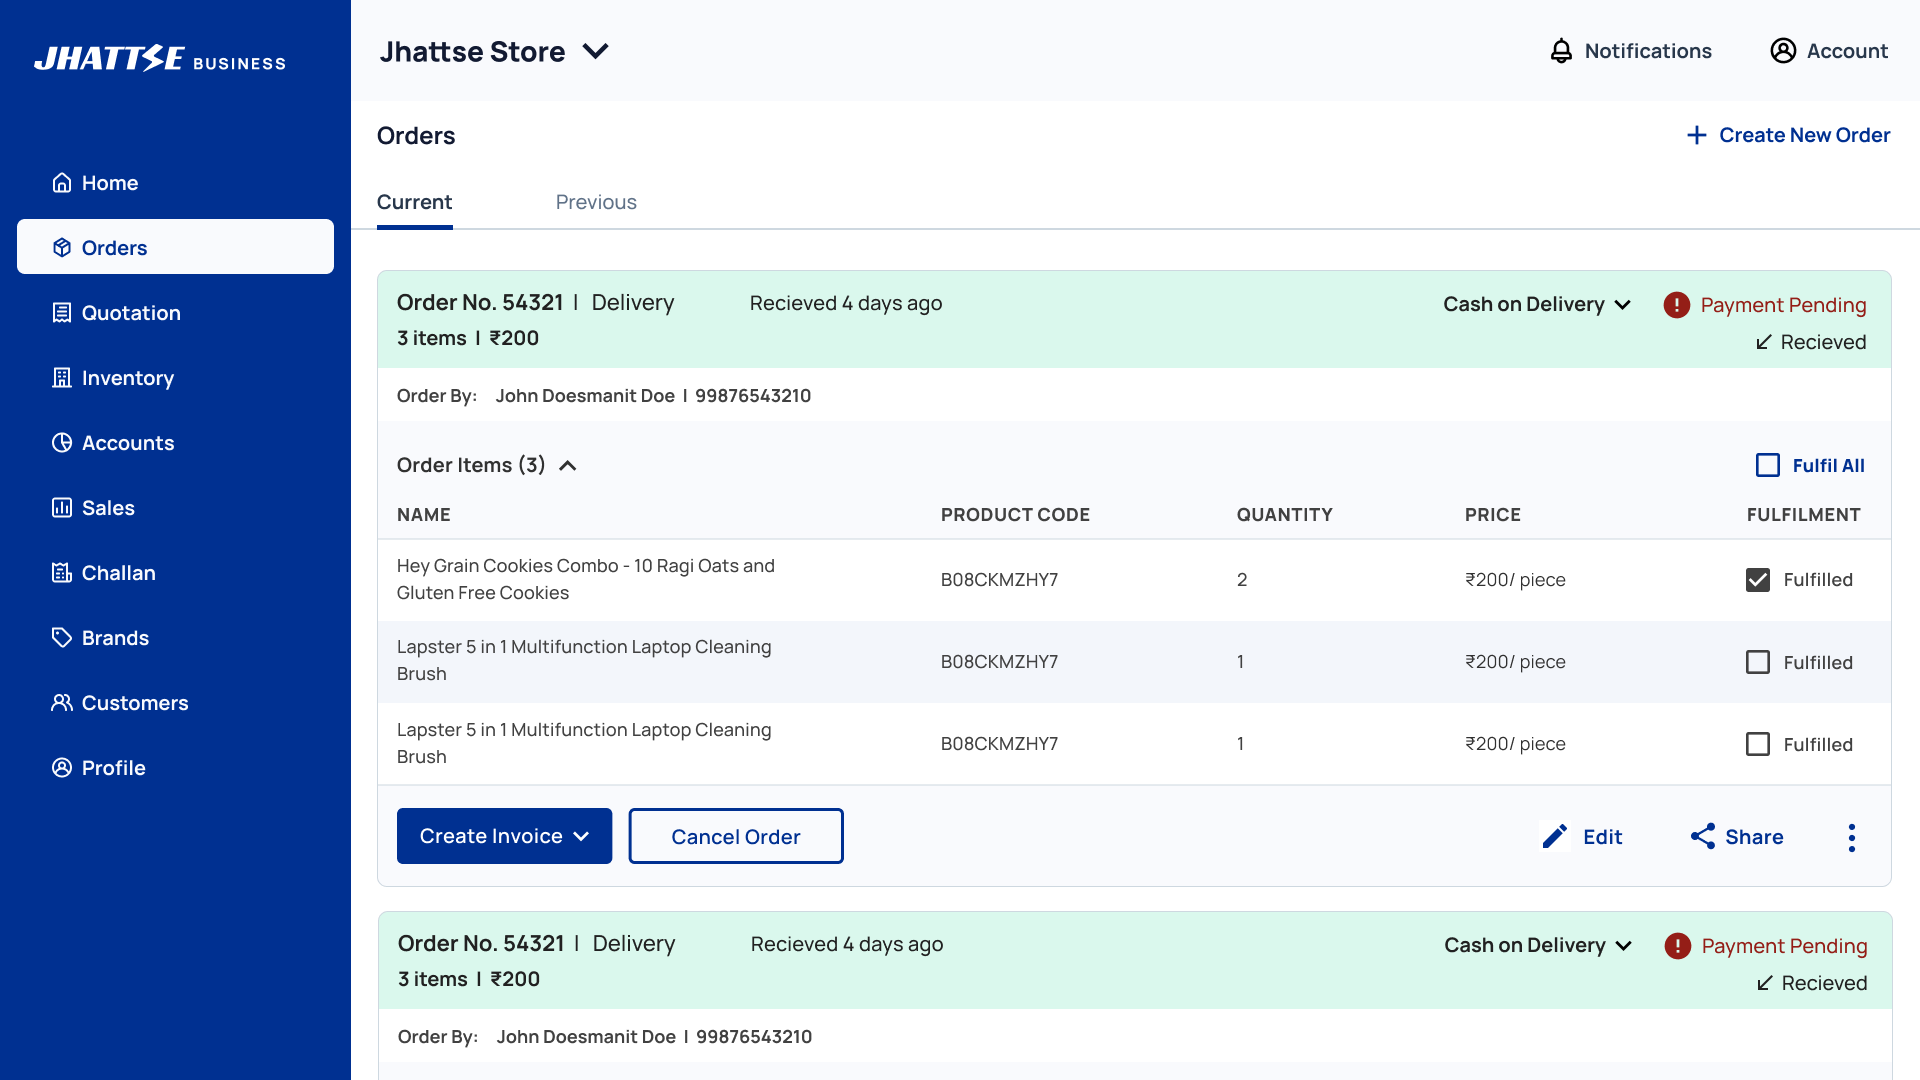Open the Challan sidebar icon

point(62,573)
